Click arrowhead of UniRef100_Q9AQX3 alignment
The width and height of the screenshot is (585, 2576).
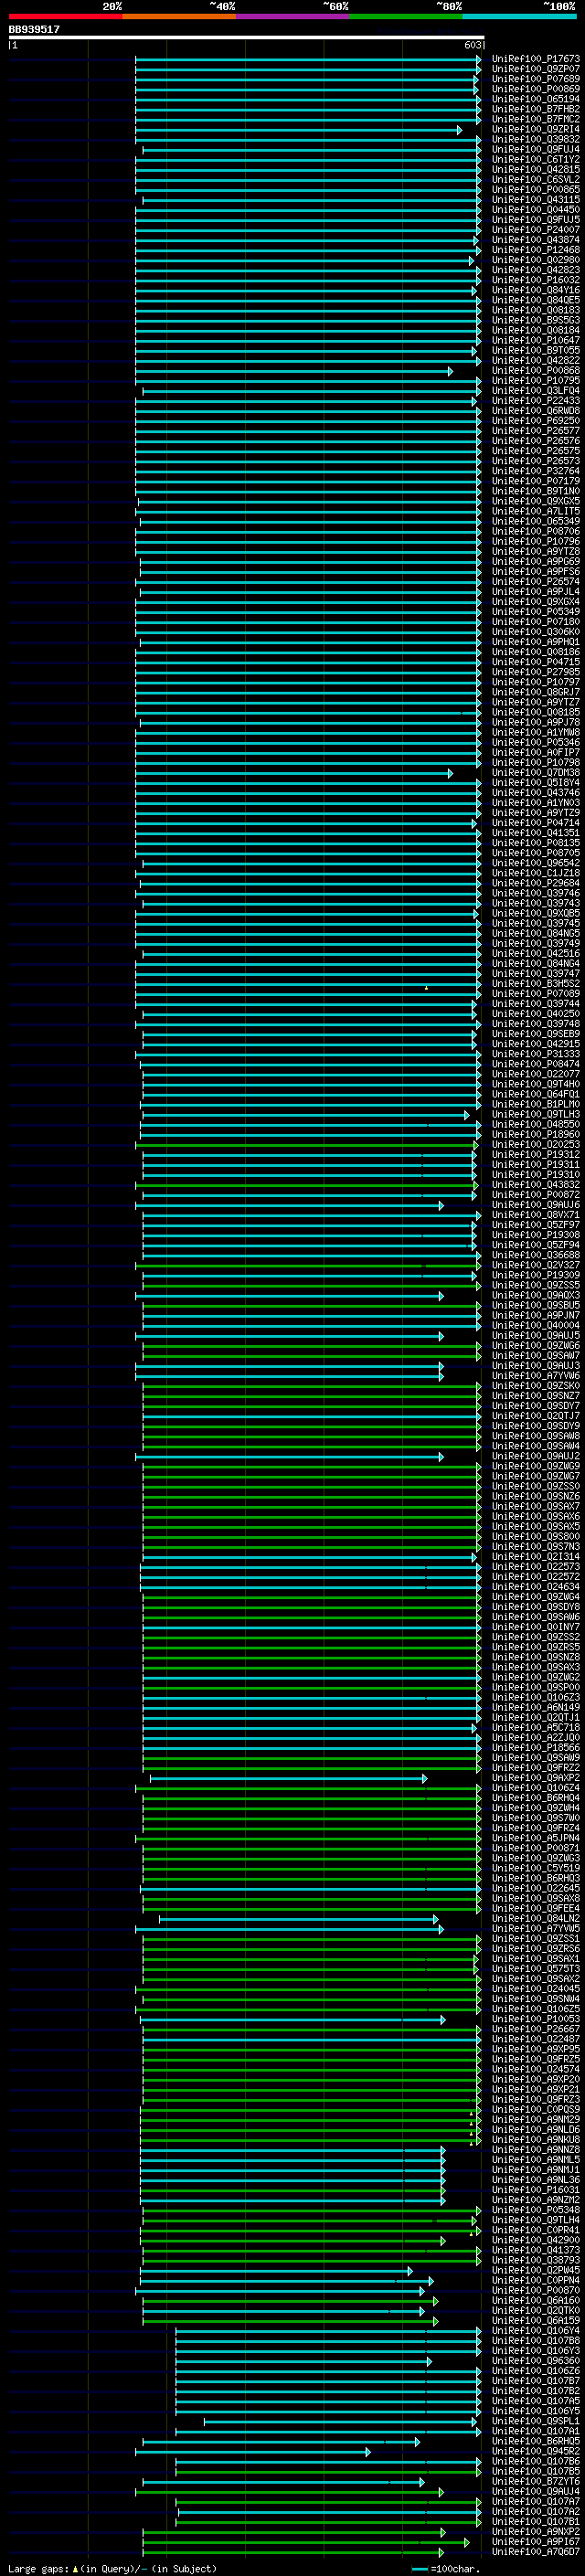point(441,1296)
